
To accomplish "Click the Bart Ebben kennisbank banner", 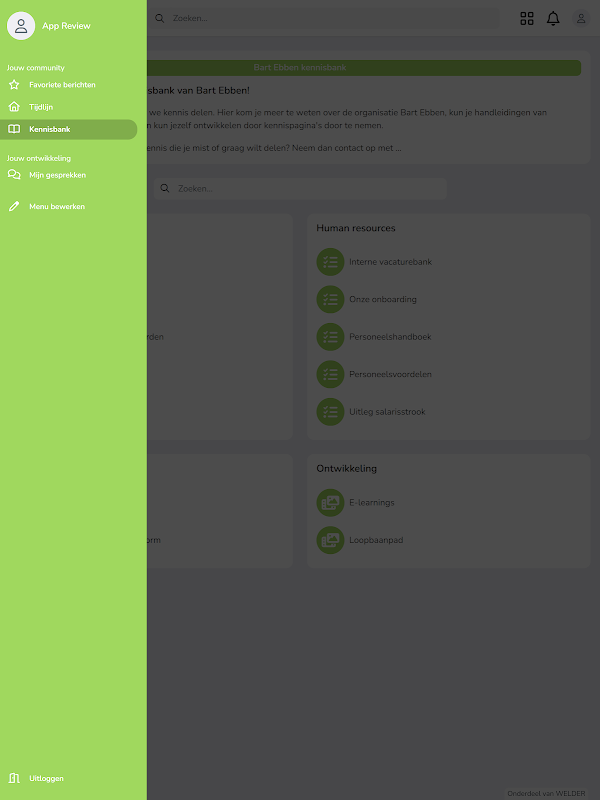I will click(300, 67).
